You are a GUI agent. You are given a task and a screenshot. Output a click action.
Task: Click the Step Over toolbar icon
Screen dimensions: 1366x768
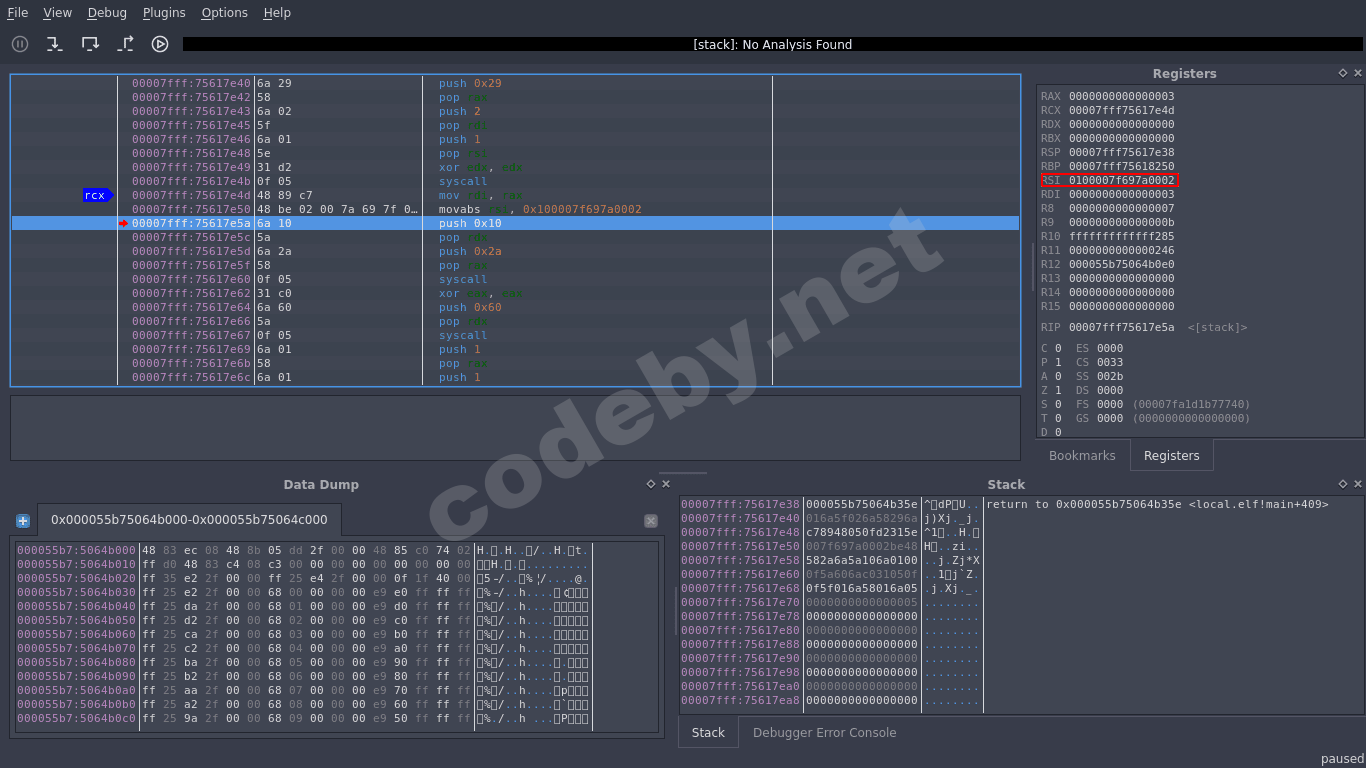click(x=90, y=44)
